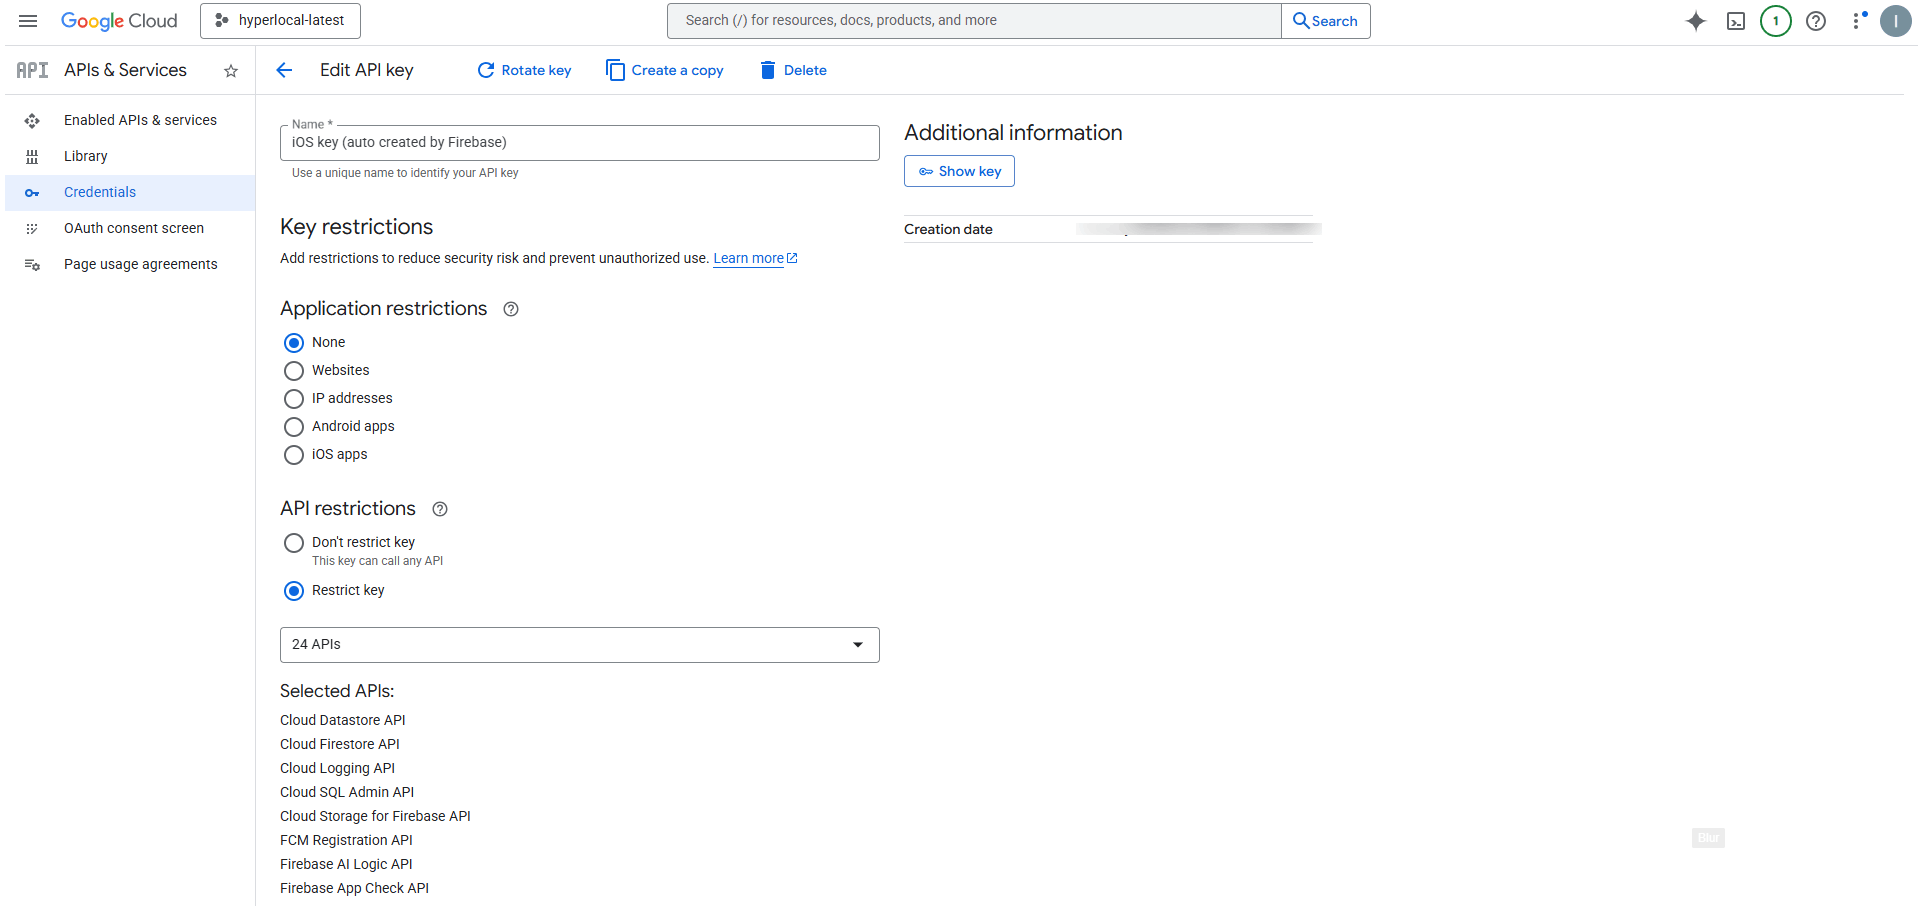Click Cloud Firestore API in selected list
The width and height of the screenshot is (1918, 906).
tap(340, 744)
